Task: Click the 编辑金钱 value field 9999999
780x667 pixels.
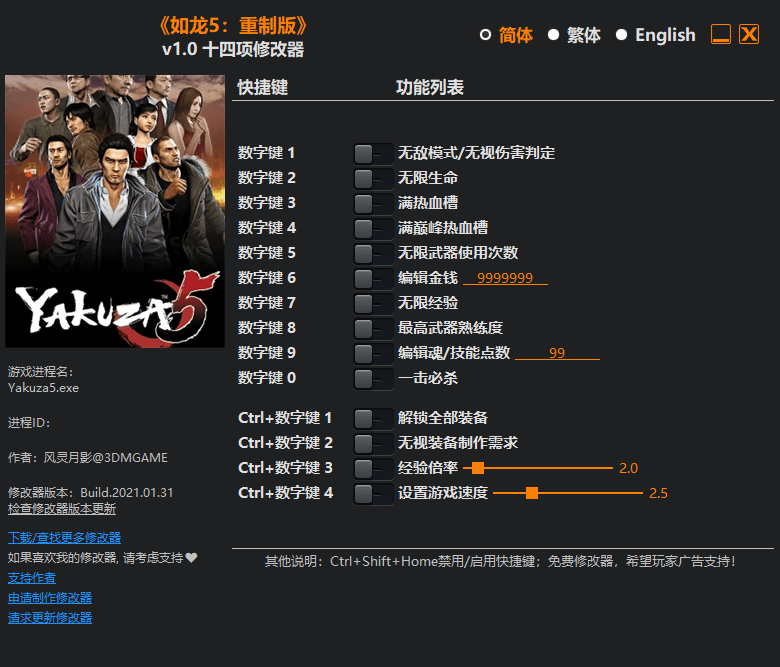Action: point(505,278)
